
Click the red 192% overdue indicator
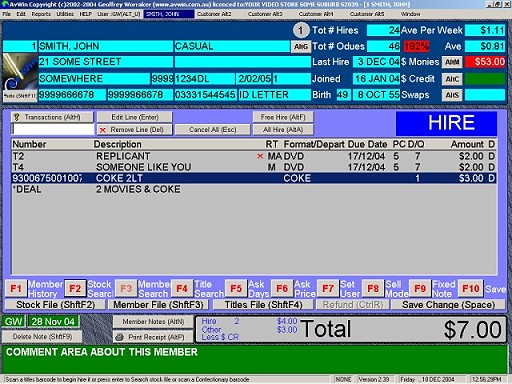tap(416, 46)
